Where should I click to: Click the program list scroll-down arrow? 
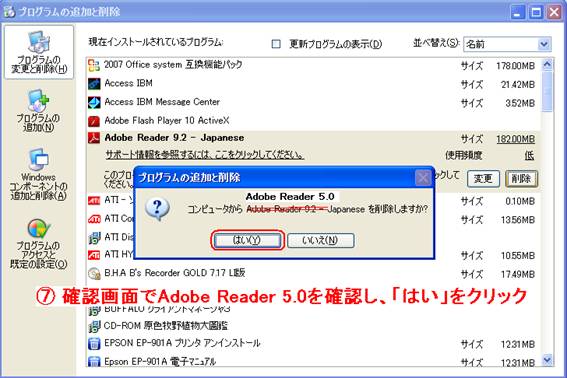(547, 360)
